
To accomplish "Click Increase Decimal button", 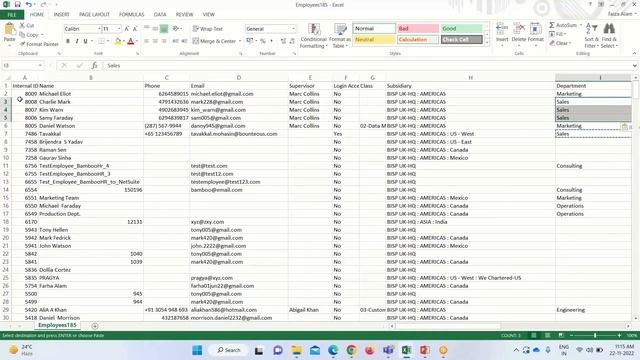I will coord(283,41).
